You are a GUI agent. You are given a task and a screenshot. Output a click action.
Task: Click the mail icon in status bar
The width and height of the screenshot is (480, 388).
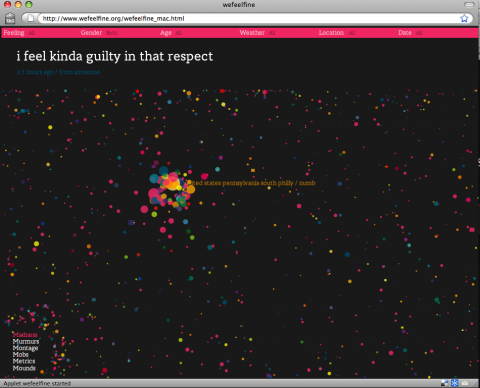point(465,383)
